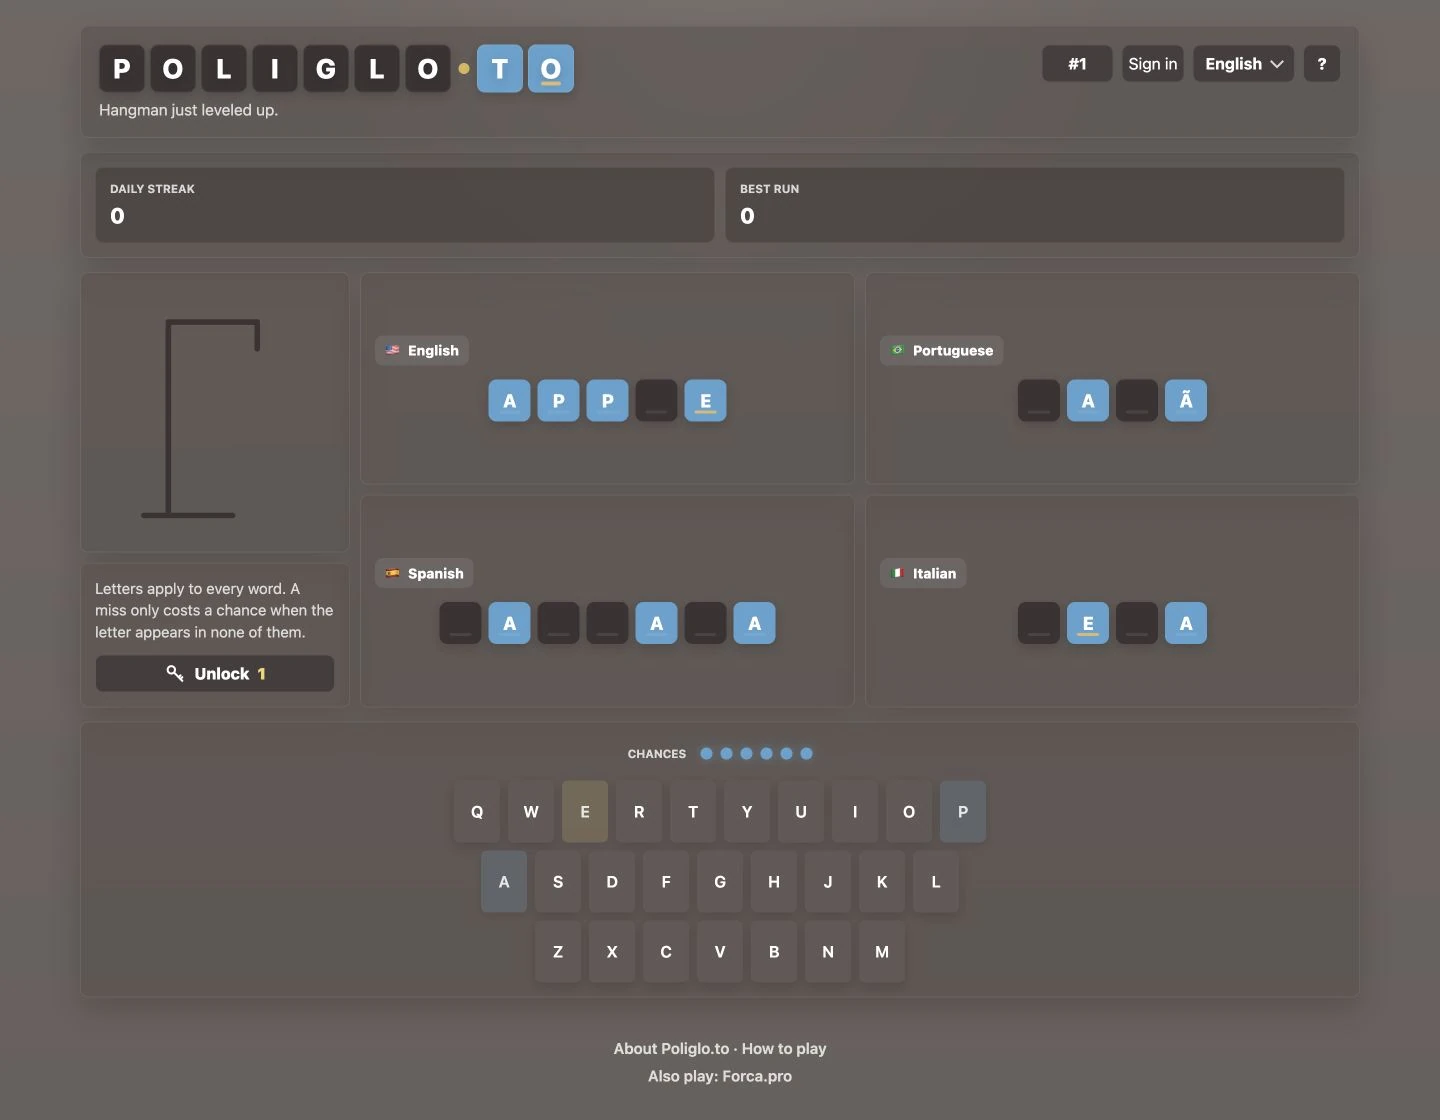Tap the R key

pos(639,811)
